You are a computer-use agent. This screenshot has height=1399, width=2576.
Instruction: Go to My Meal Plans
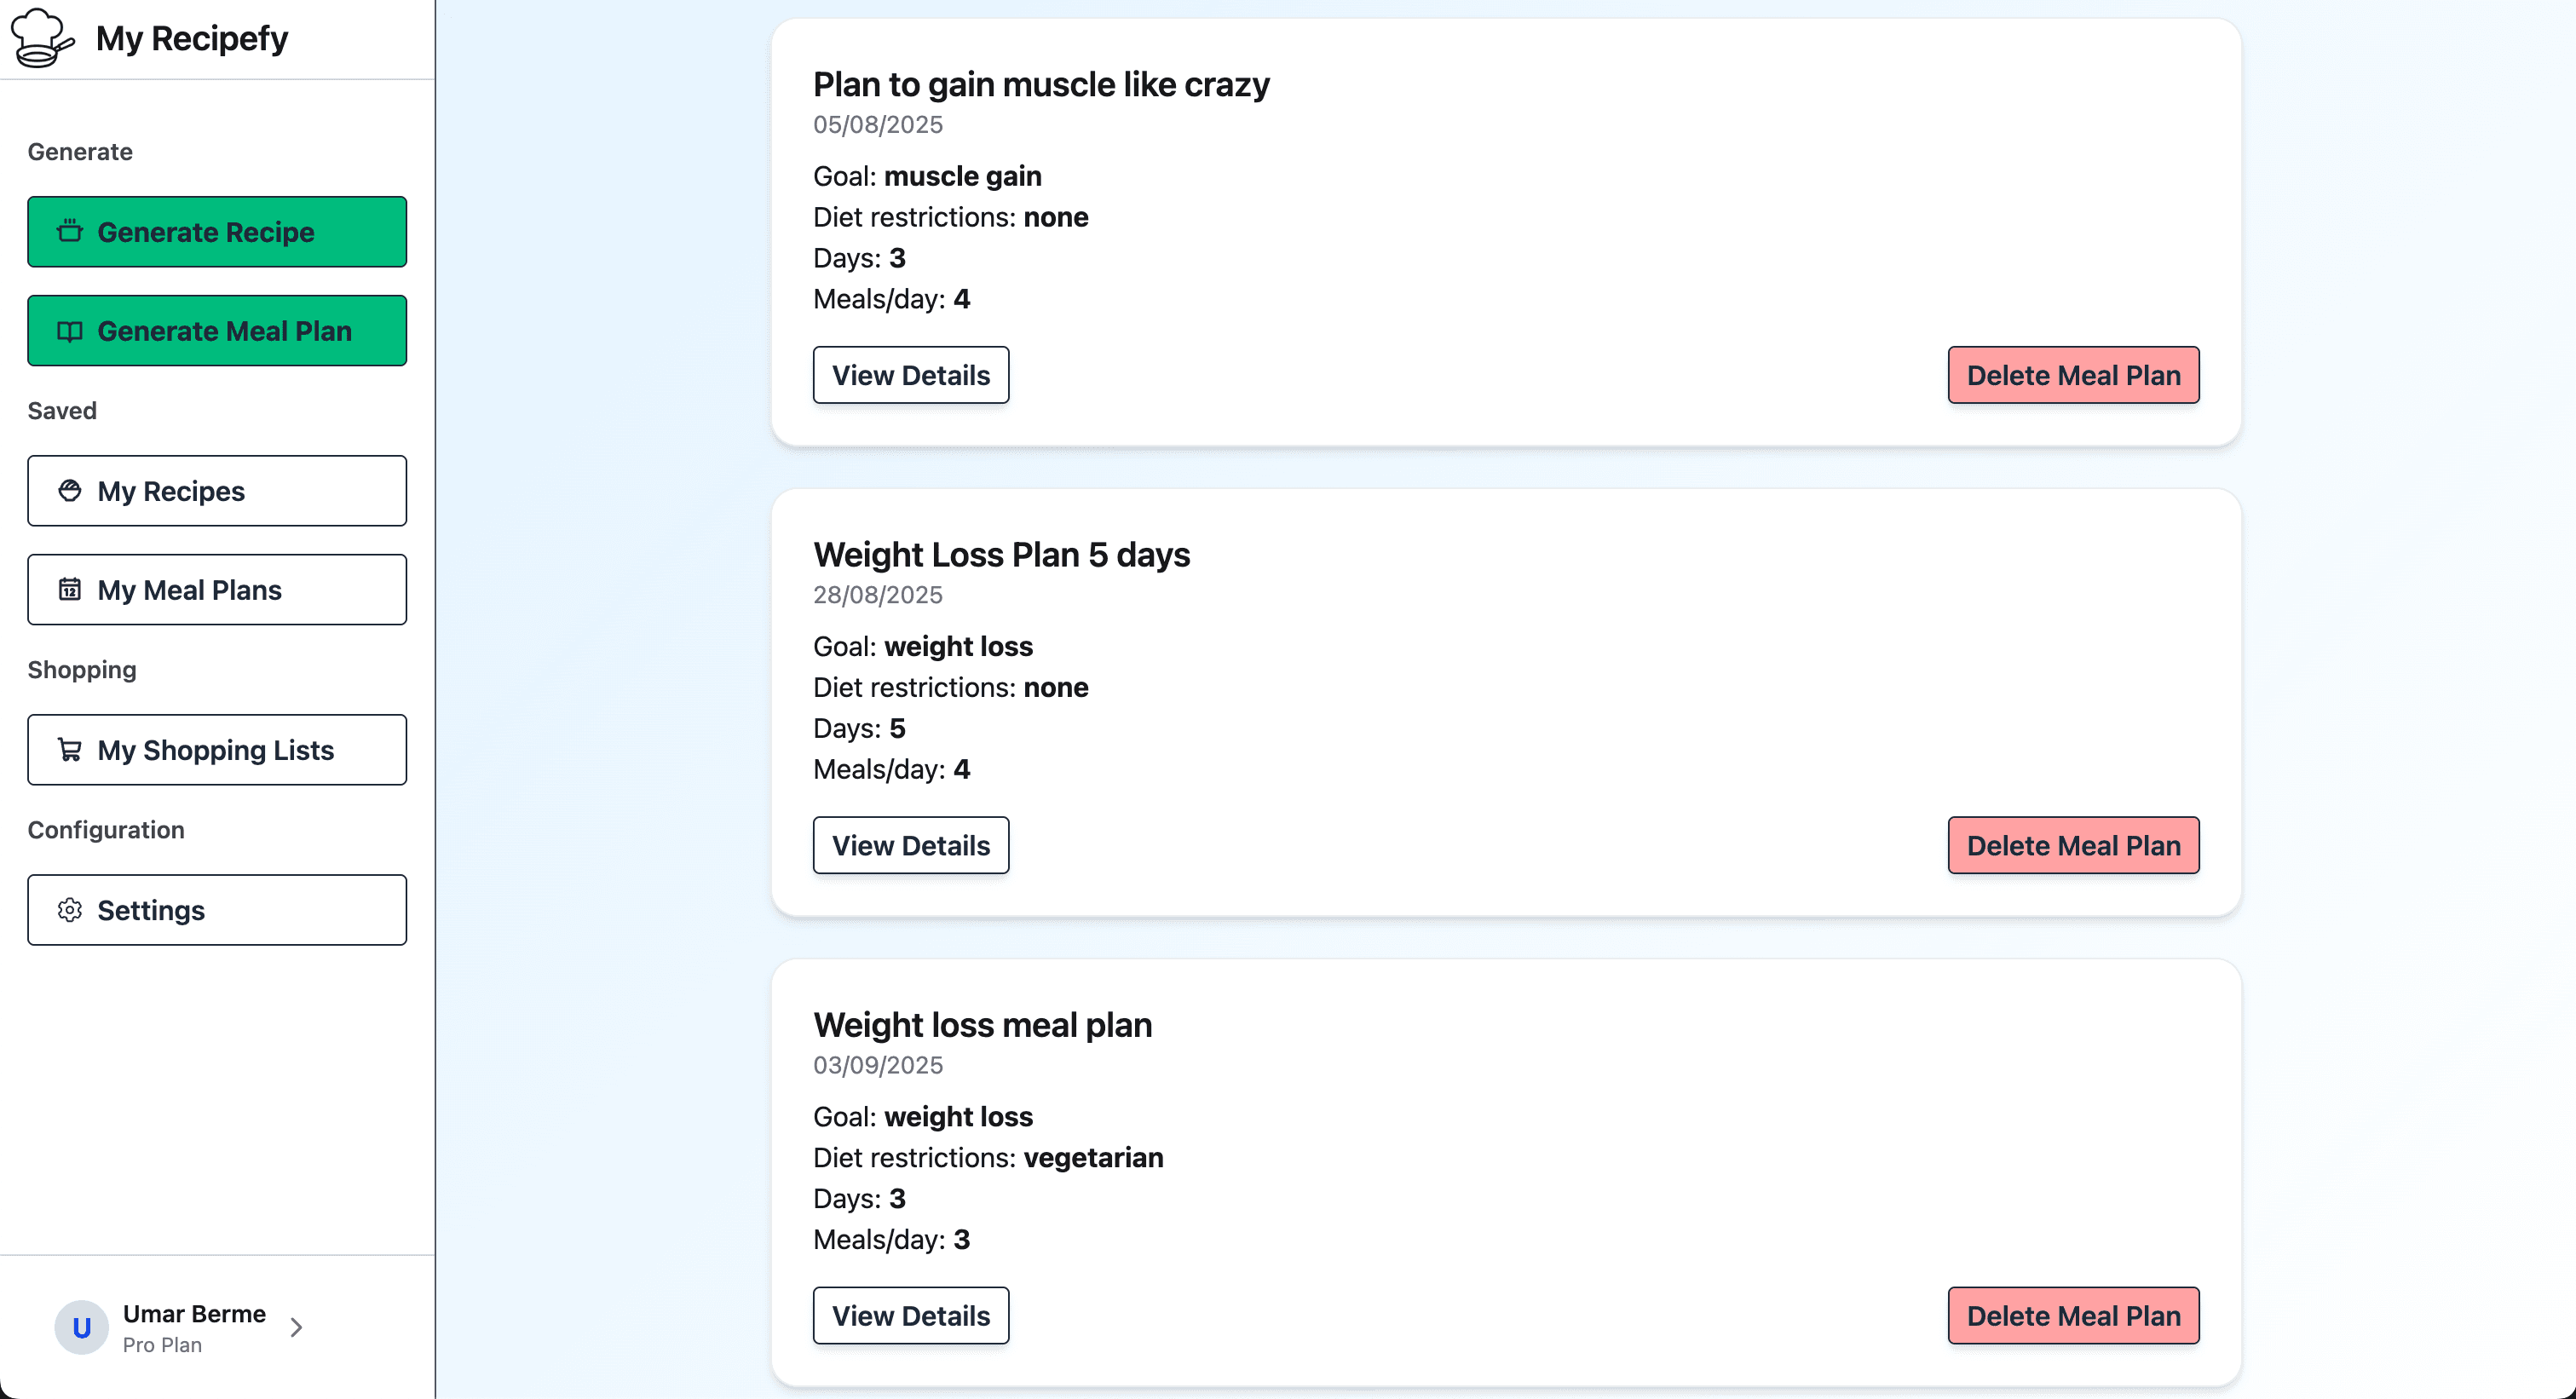(217, 590)
